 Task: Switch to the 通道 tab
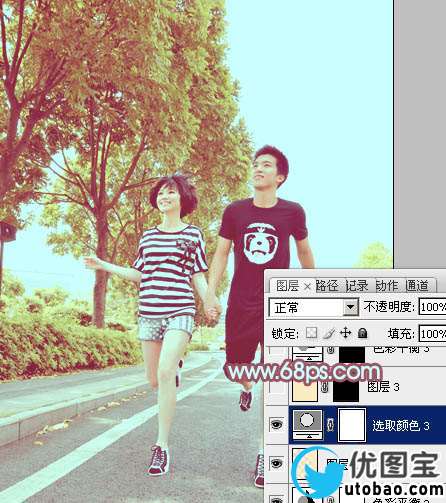(417, 286)
